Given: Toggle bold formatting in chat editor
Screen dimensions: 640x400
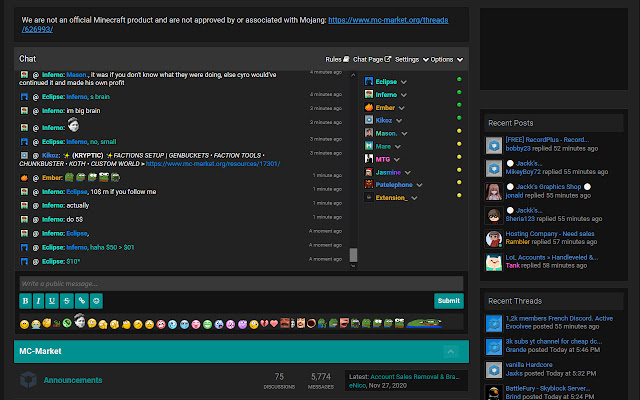Looking at the screenshot, I should 25,301.
